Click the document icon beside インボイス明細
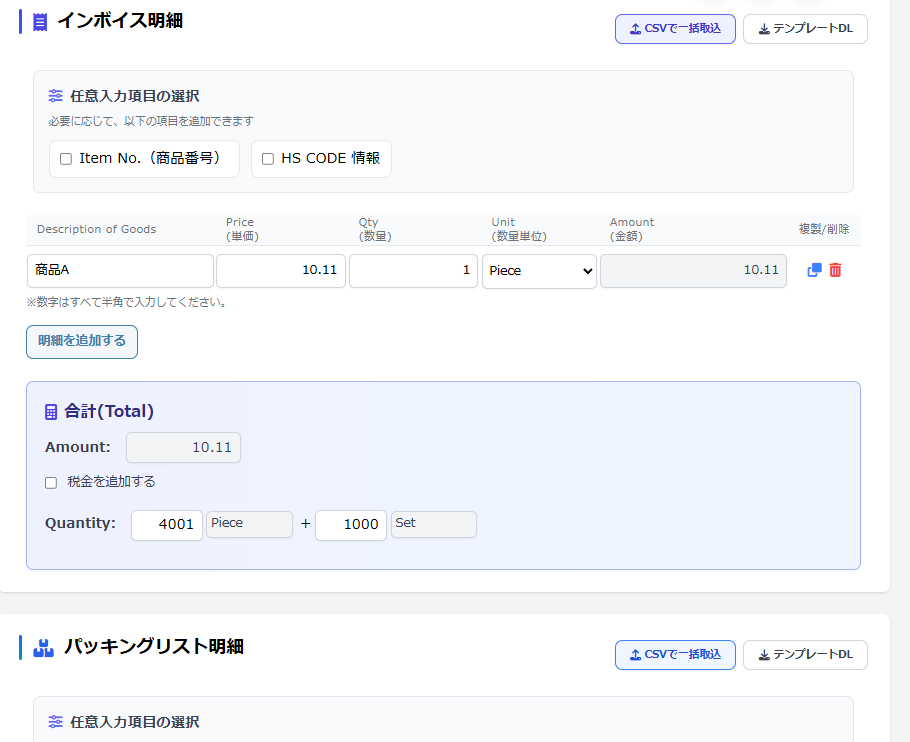The height and width of the screenshot is (742, 910). point(38,21)
